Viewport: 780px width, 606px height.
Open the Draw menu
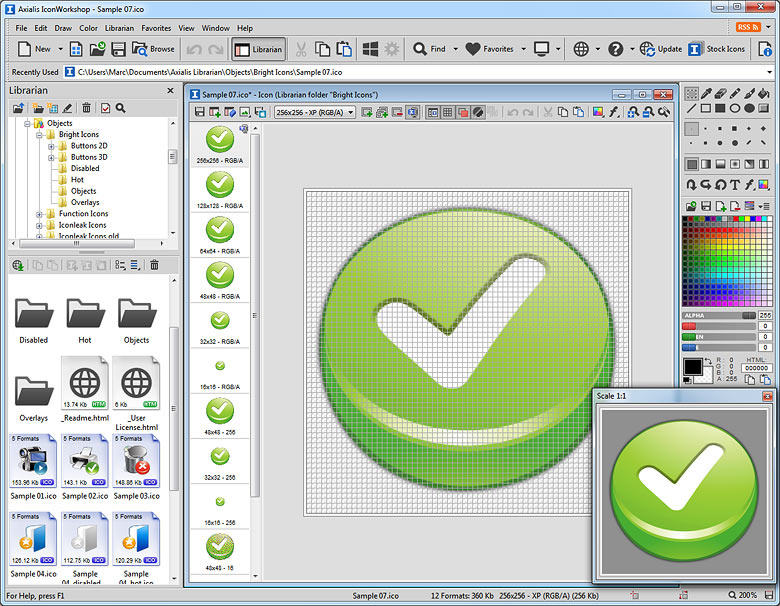[x=63, y=28]
